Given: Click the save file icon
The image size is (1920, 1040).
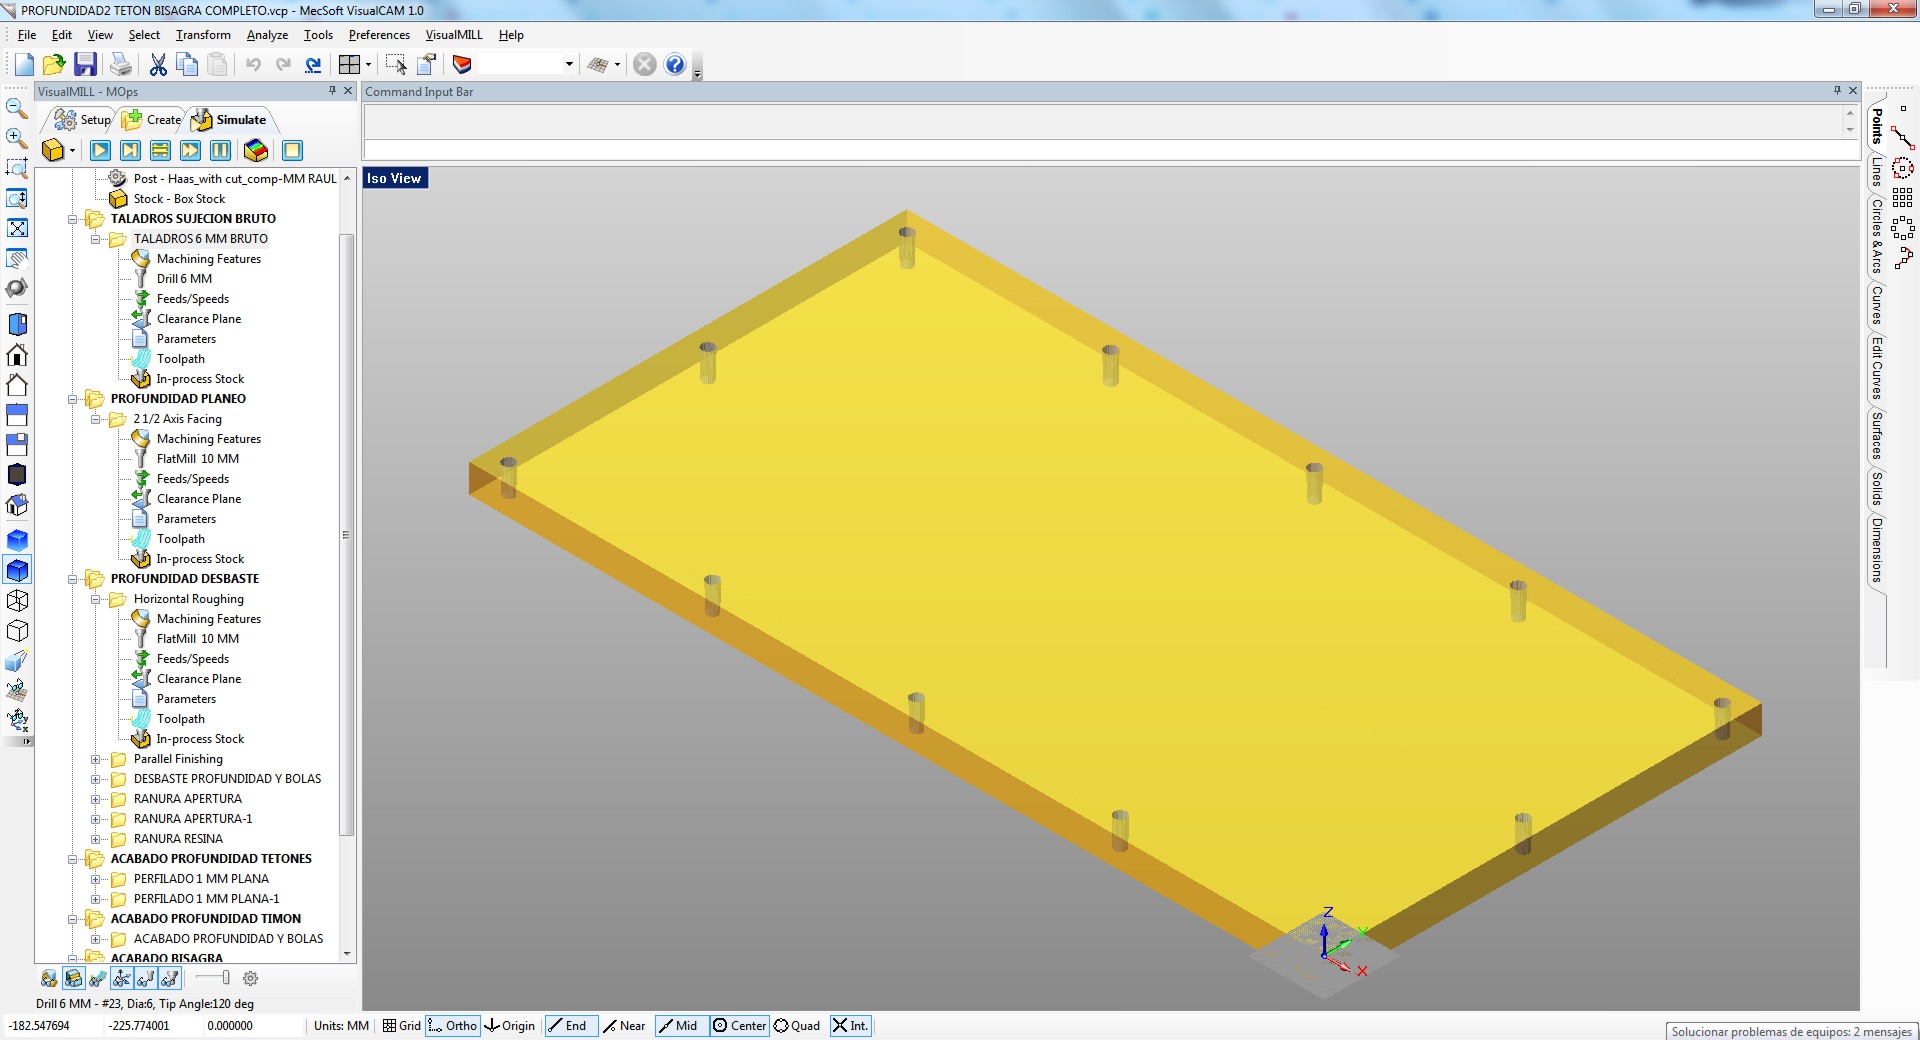Looking at the screenshot, I should (x=85, y=64).
